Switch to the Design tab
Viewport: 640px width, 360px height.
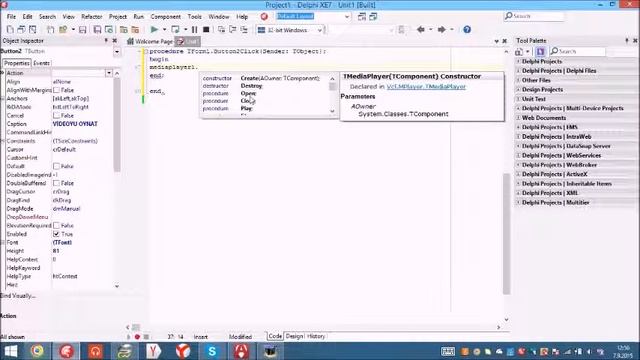(x=294, y=336)
